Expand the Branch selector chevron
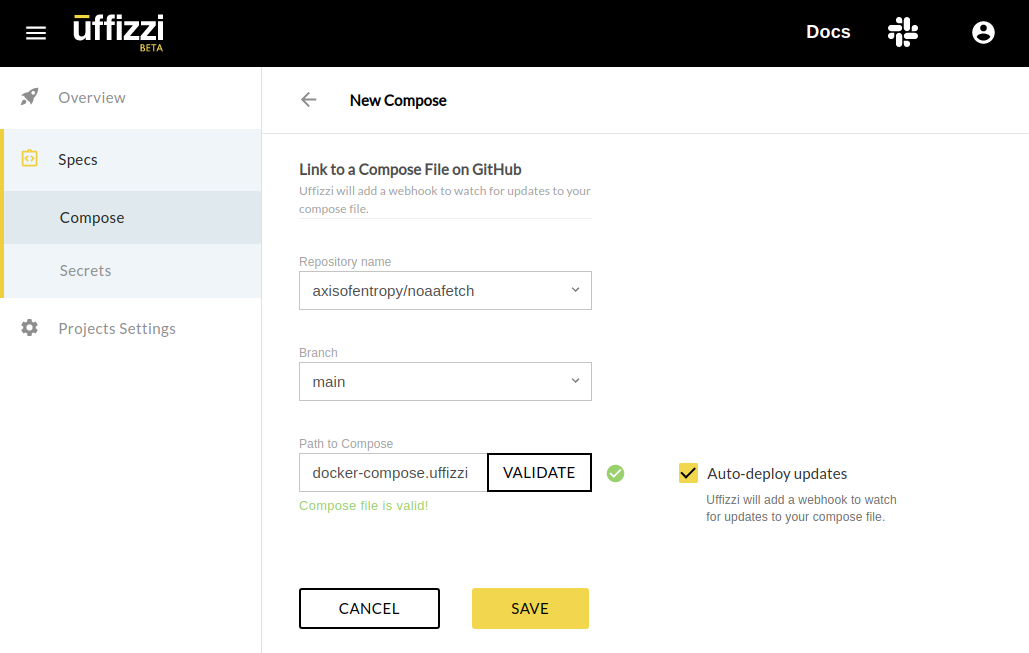1029x653 pixels. [x=575, y=381]
